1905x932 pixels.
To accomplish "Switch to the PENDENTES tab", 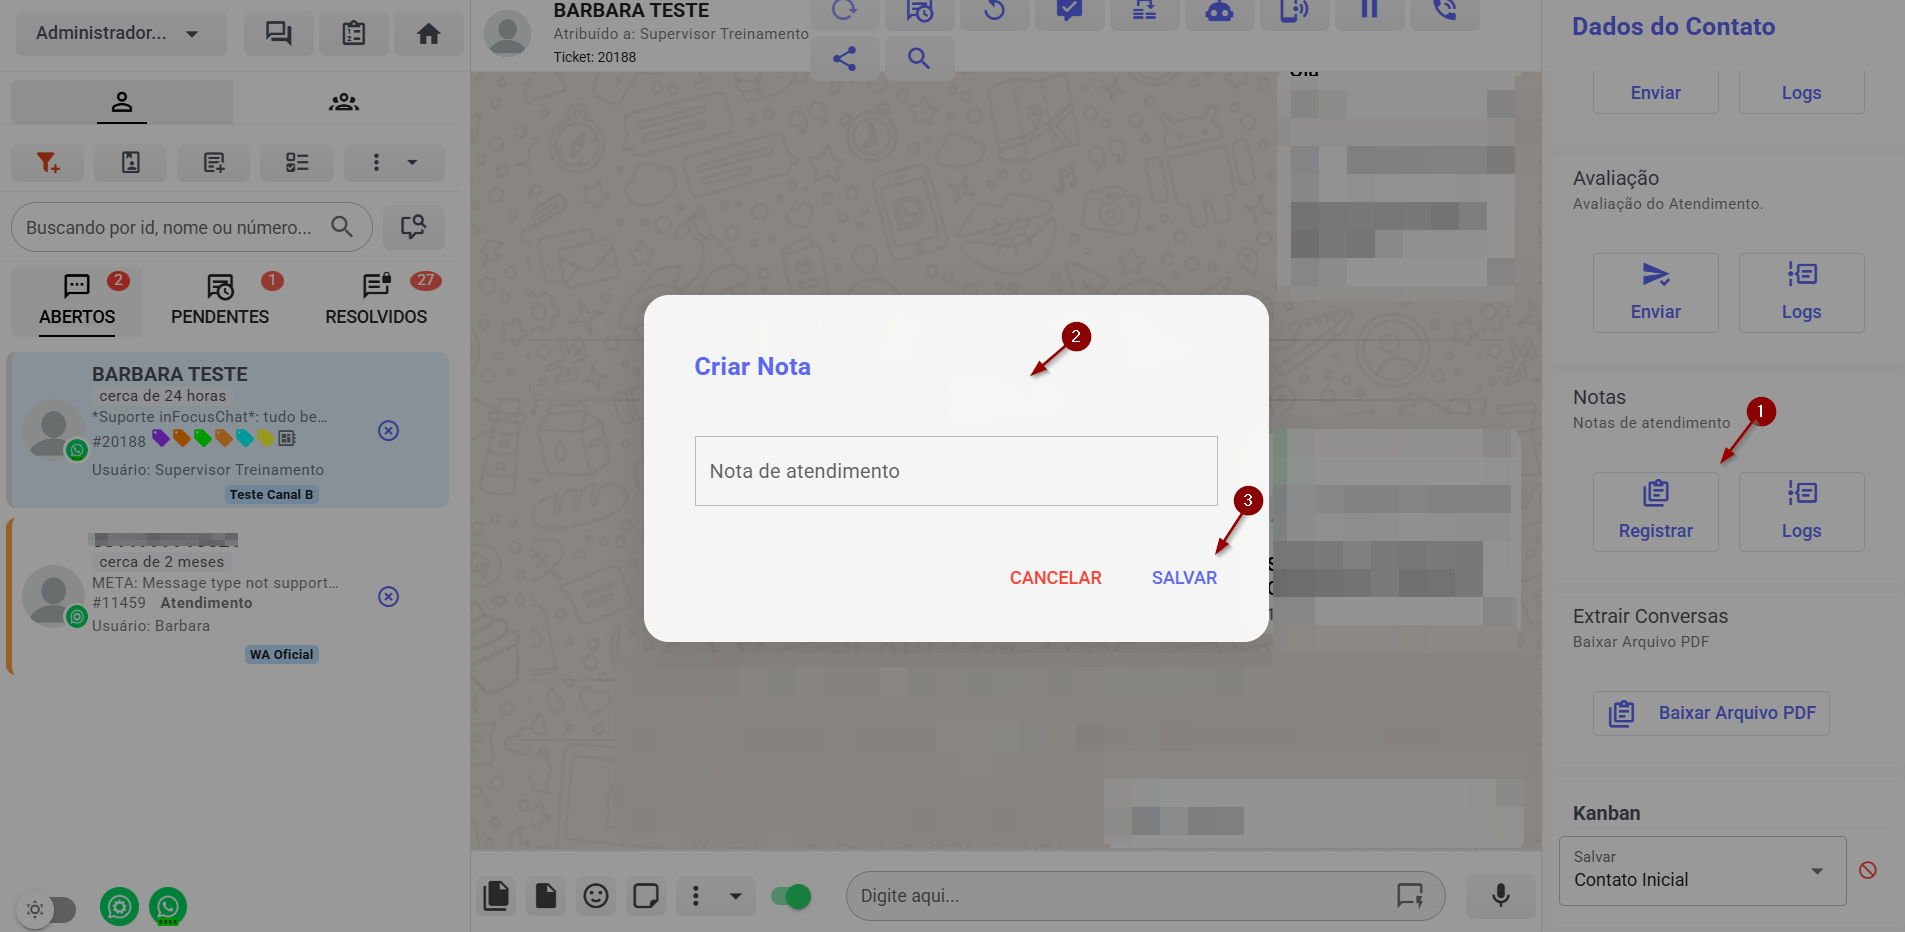I will 220,300.
